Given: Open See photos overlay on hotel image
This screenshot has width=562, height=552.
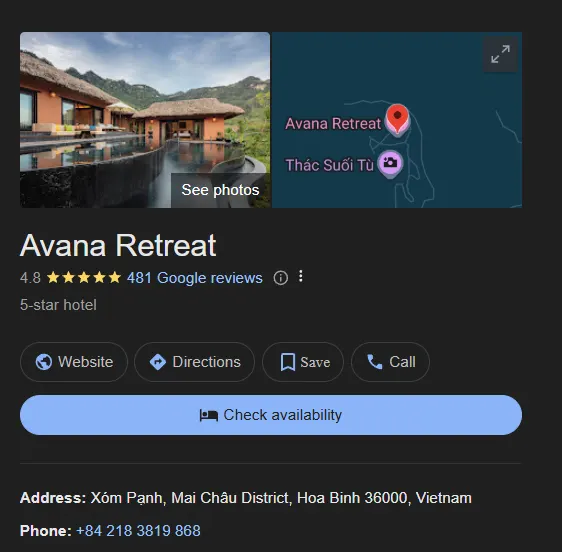Looking at the screenshot, I should click(220, 190).
